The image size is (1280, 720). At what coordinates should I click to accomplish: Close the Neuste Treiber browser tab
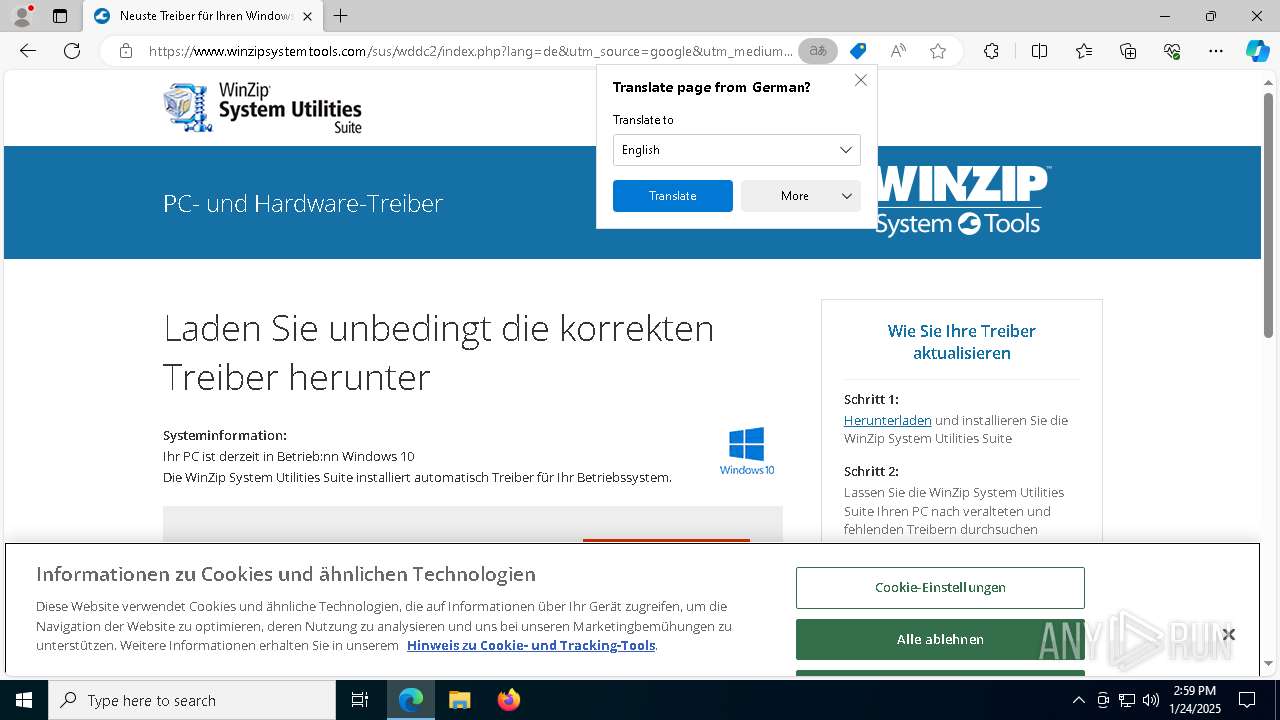(307, 16)
